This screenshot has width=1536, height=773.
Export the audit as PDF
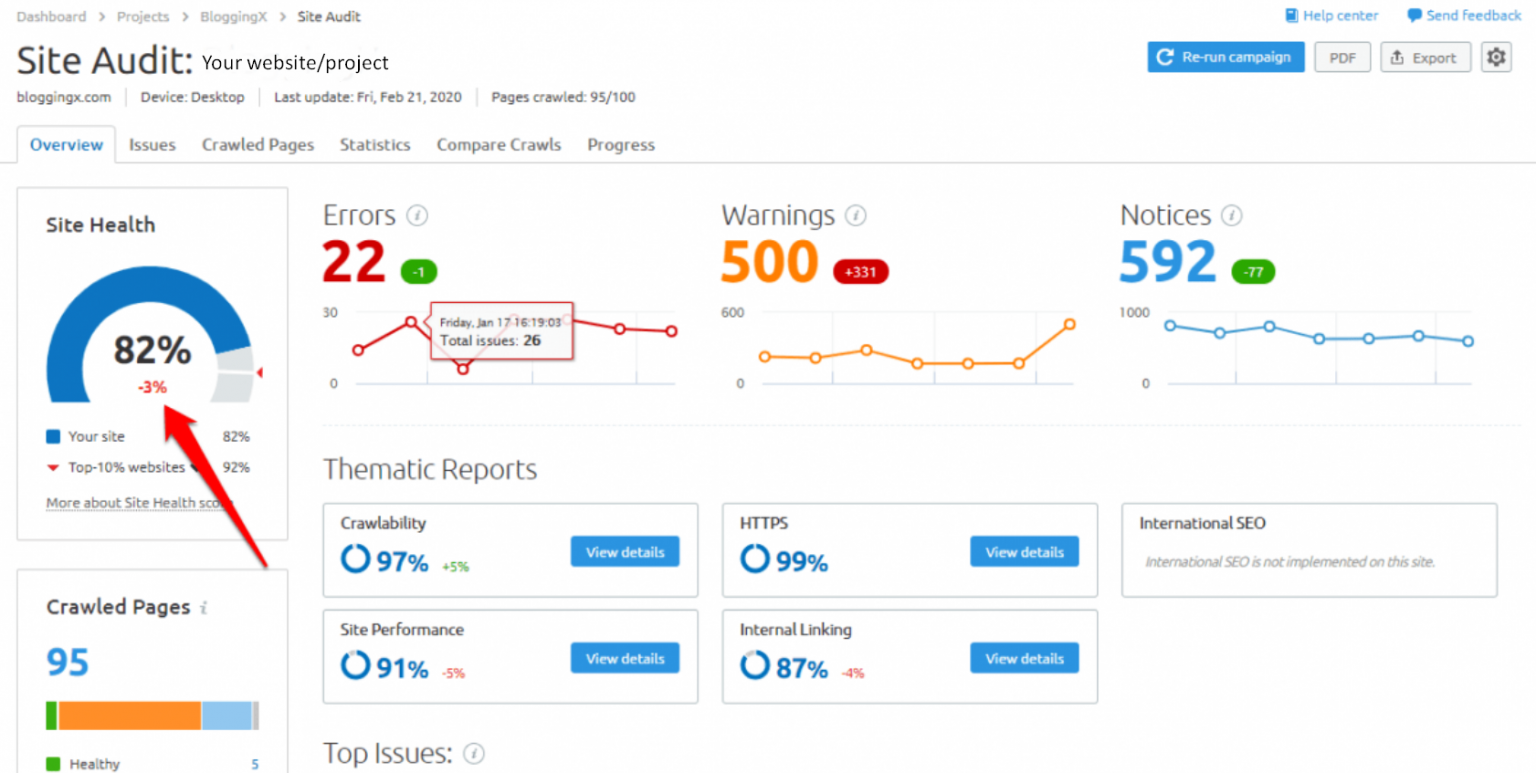click(1342, 57)
